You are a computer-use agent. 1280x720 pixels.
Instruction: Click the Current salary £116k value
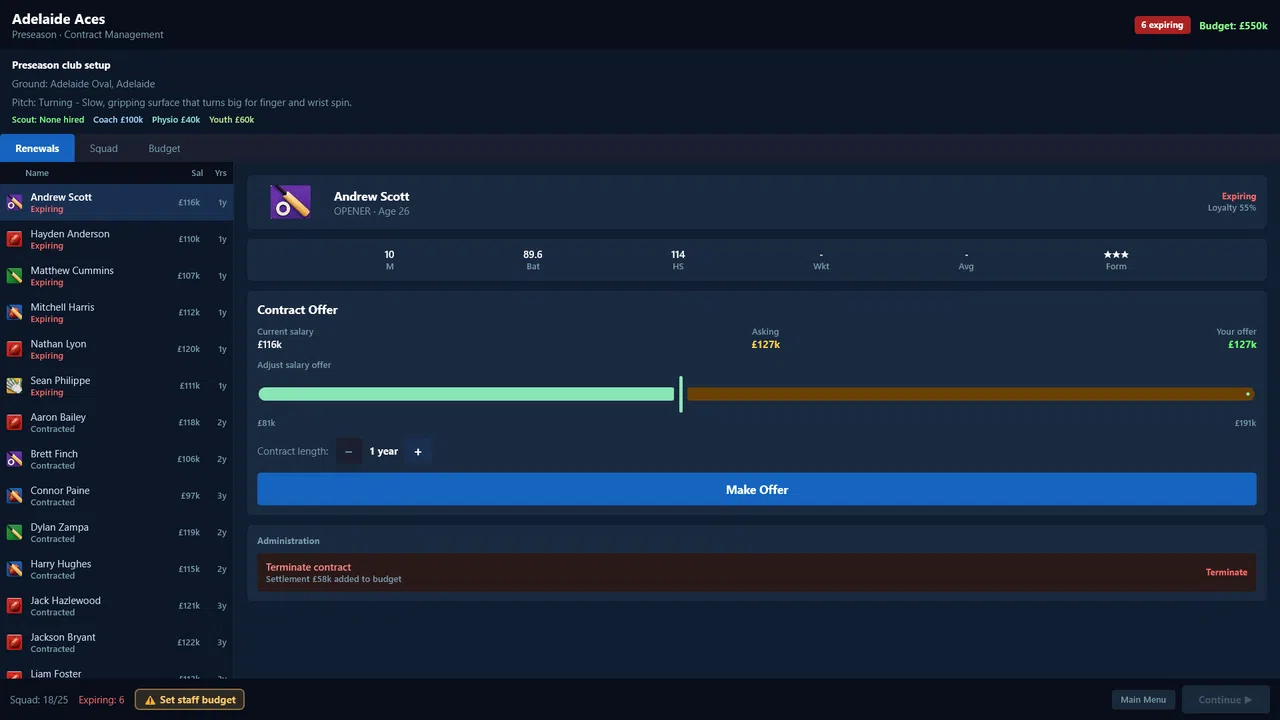click(269, 345)
